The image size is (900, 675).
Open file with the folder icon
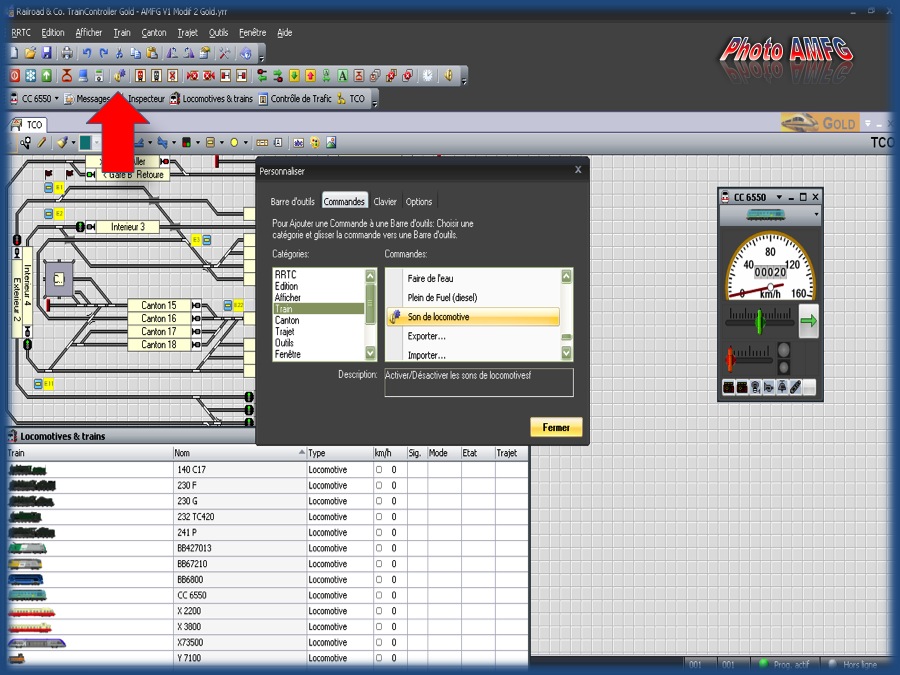point(30,53)
